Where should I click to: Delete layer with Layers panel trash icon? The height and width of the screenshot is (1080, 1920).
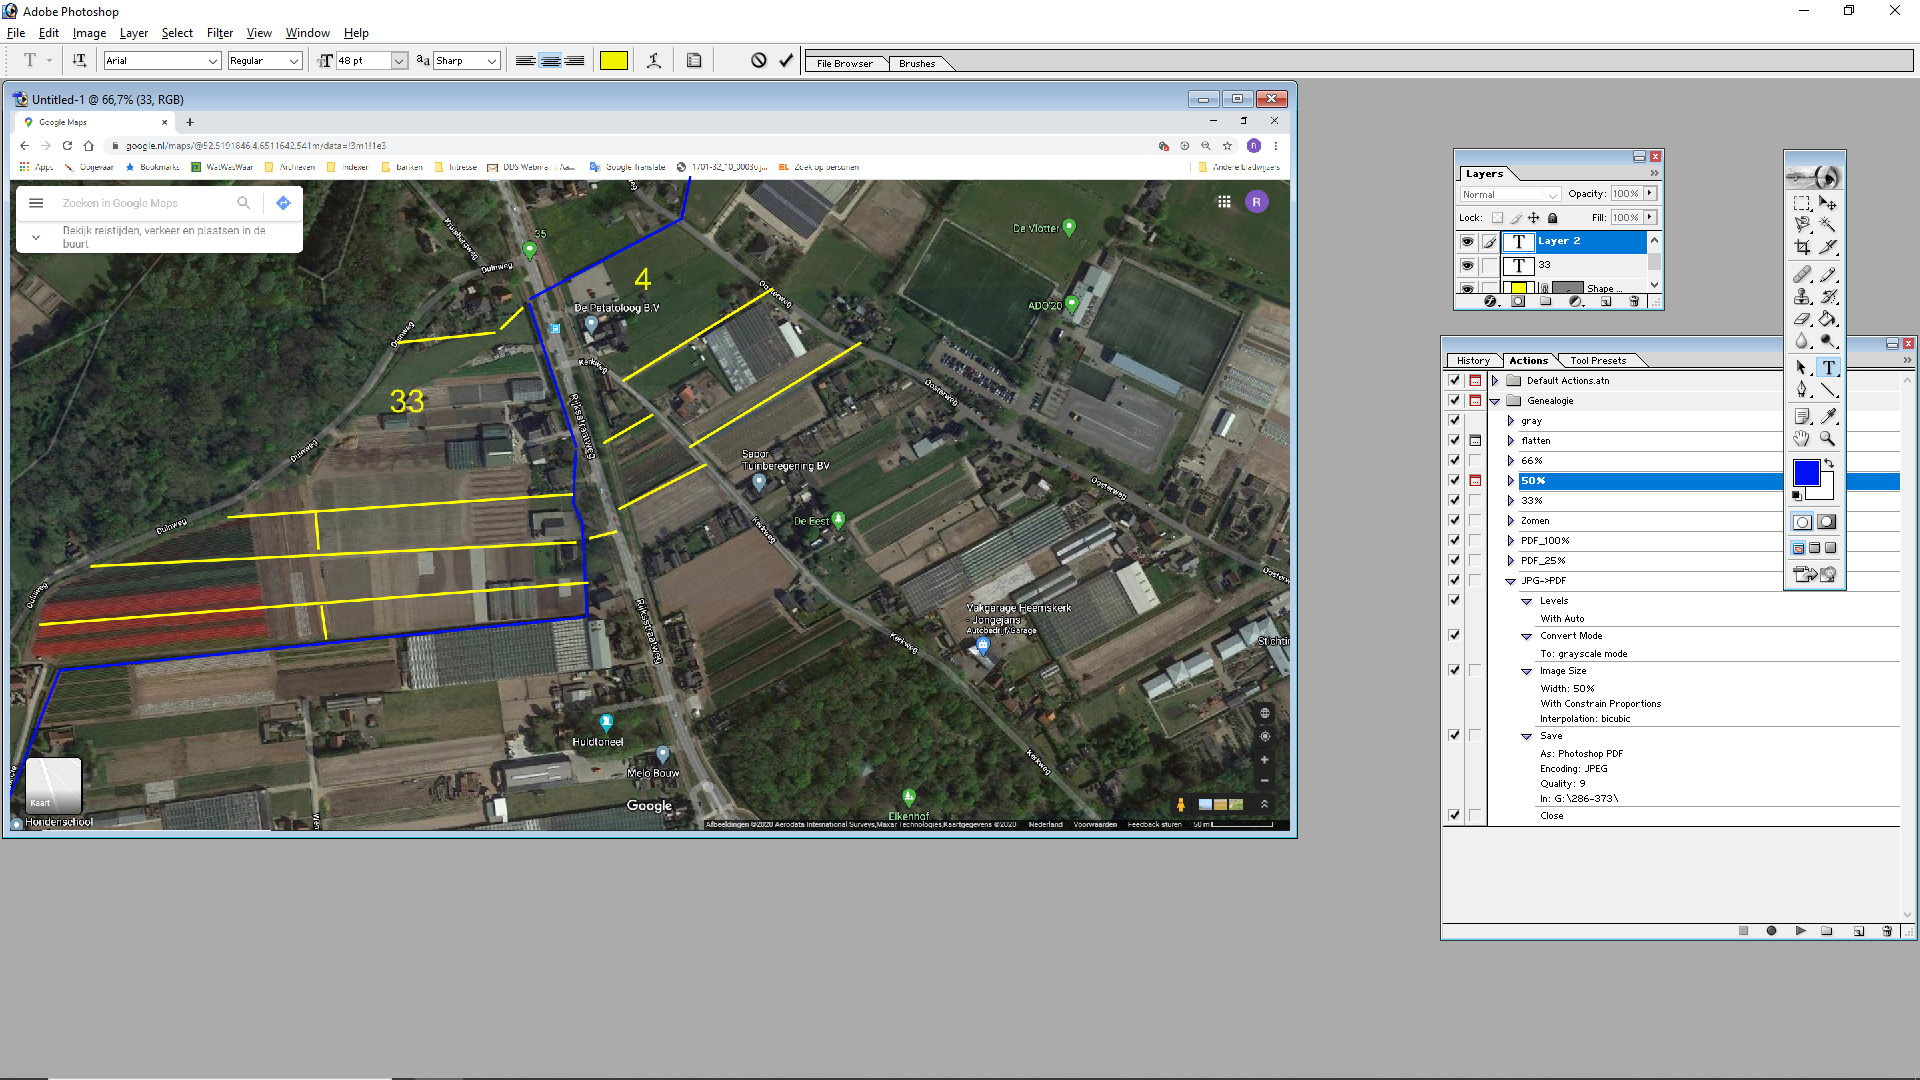tap(1634, 301)
